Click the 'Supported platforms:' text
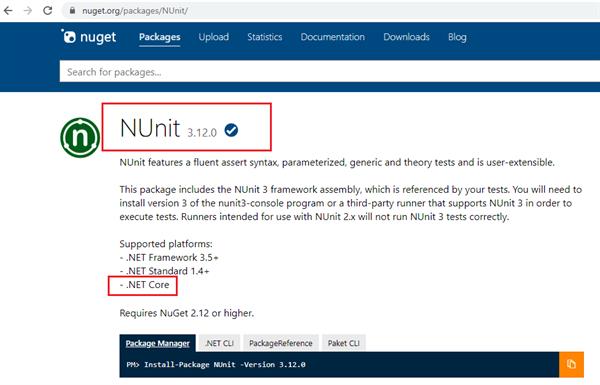This screenshot has width=600, height=385. coord(166,244)
